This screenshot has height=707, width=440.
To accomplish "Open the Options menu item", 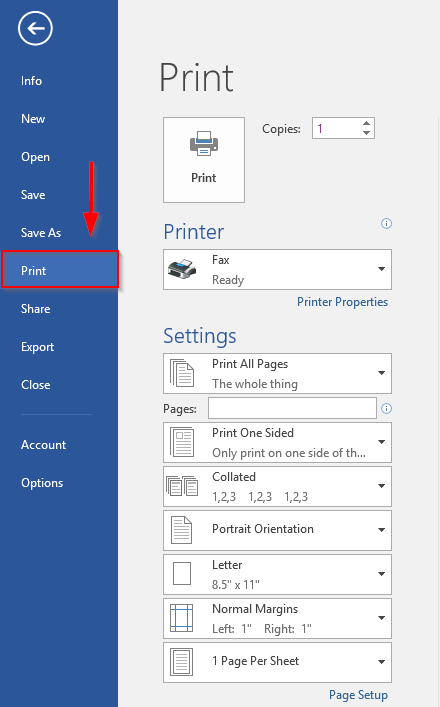I will pyautogui.click(x=42, y=482).
